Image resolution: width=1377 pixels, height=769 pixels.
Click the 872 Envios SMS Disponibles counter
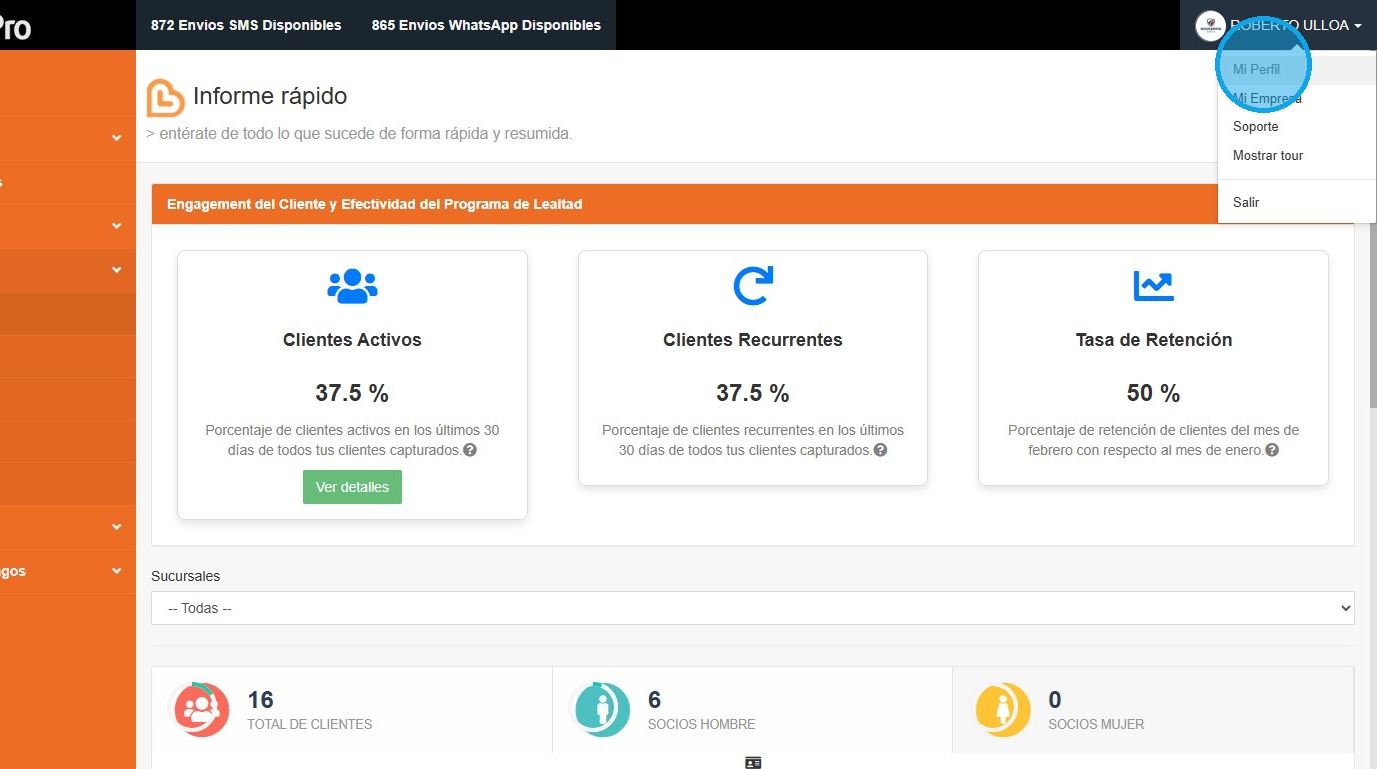(x=246, y=25)
